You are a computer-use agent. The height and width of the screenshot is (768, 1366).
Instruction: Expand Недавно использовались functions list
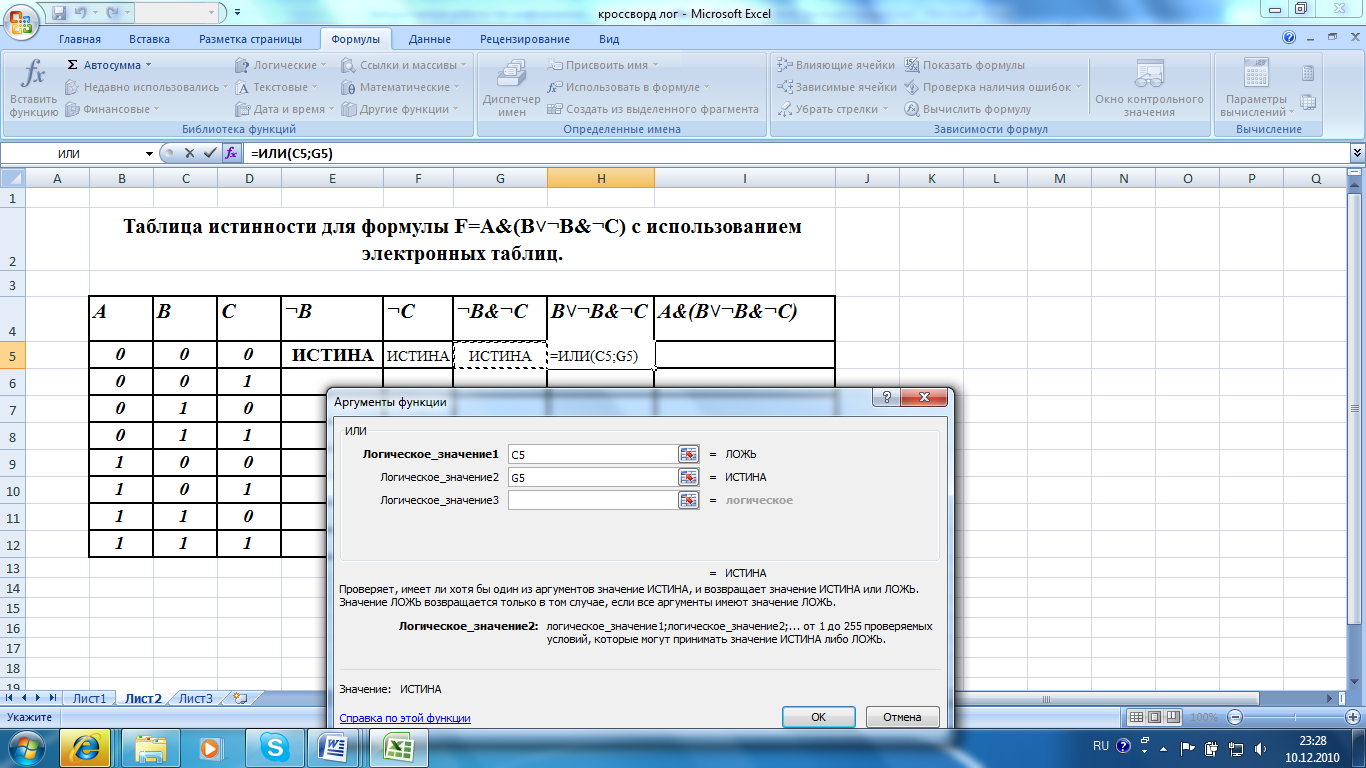(146, 87)
